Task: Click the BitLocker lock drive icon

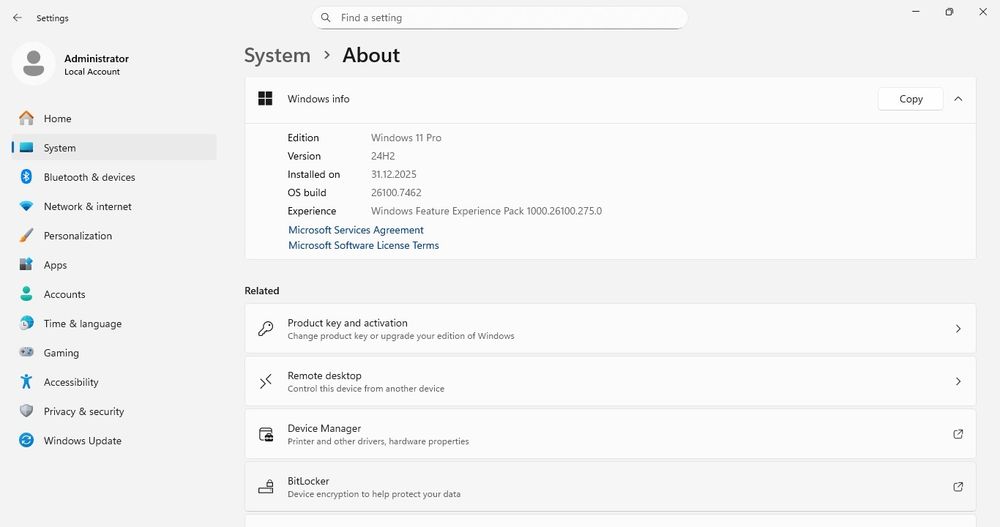Action: (265, 487)
